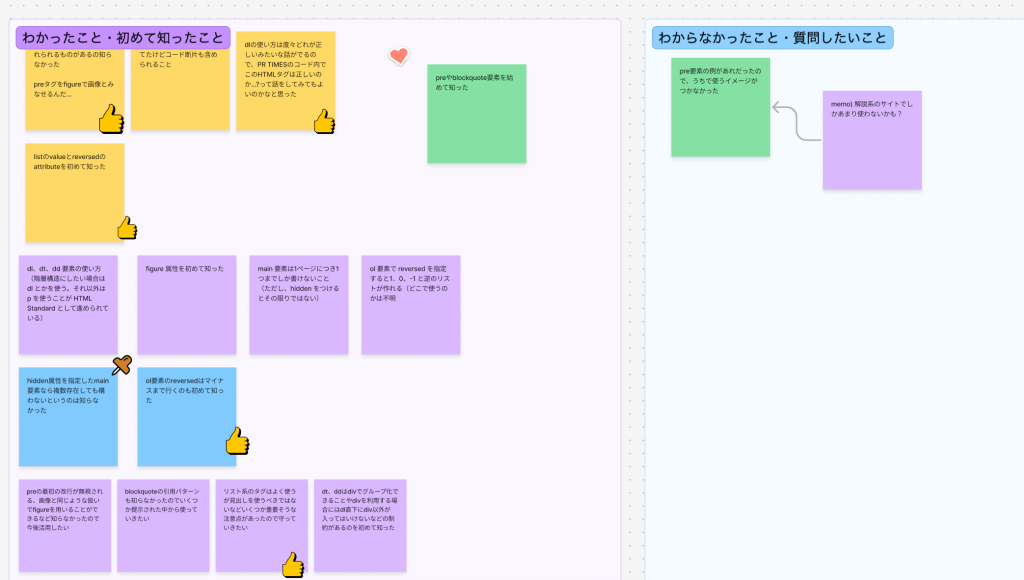
Task: Click the 'preの最初の改行が無視される' purple note
Action: (x=65, y=525)
